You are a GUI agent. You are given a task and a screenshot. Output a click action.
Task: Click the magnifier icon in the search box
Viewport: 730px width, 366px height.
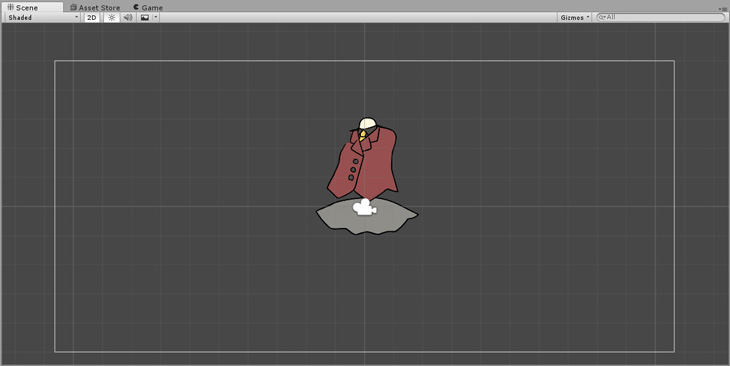602,17
